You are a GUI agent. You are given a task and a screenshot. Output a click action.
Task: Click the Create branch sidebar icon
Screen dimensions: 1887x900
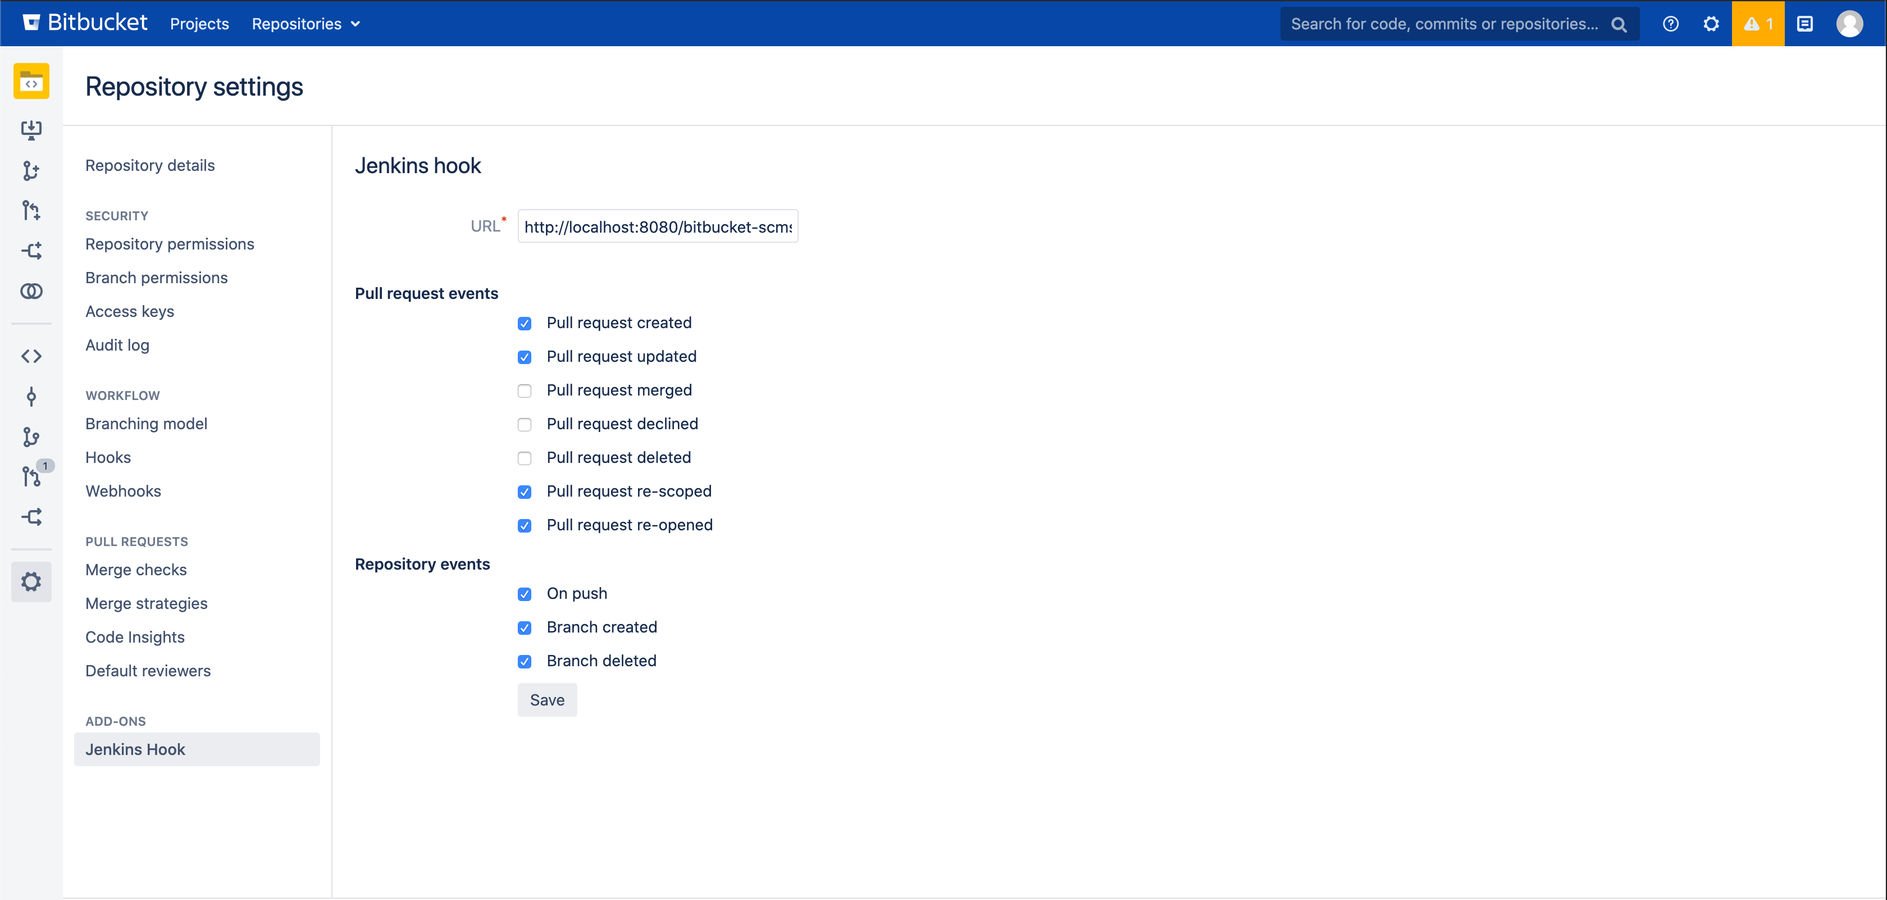coord(31,171)
